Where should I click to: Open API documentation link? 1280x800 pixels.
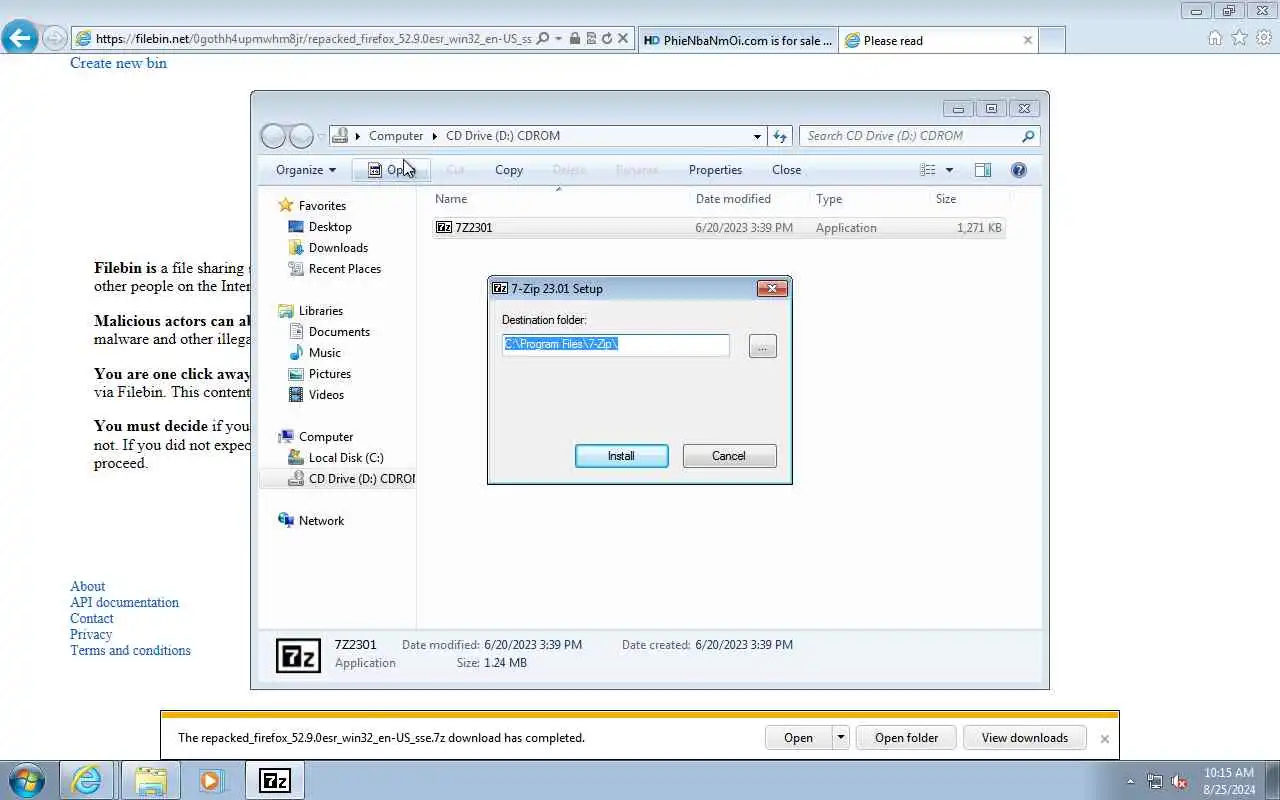tap(124, 603)
